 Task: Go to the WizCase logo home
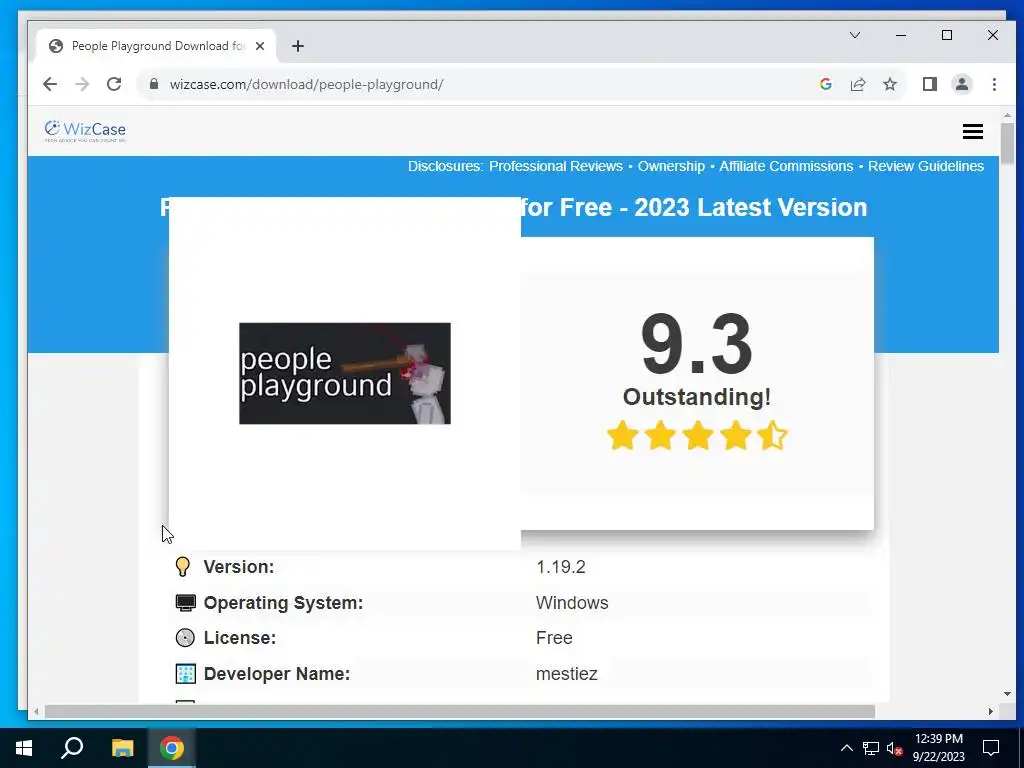tap(85, 131)
